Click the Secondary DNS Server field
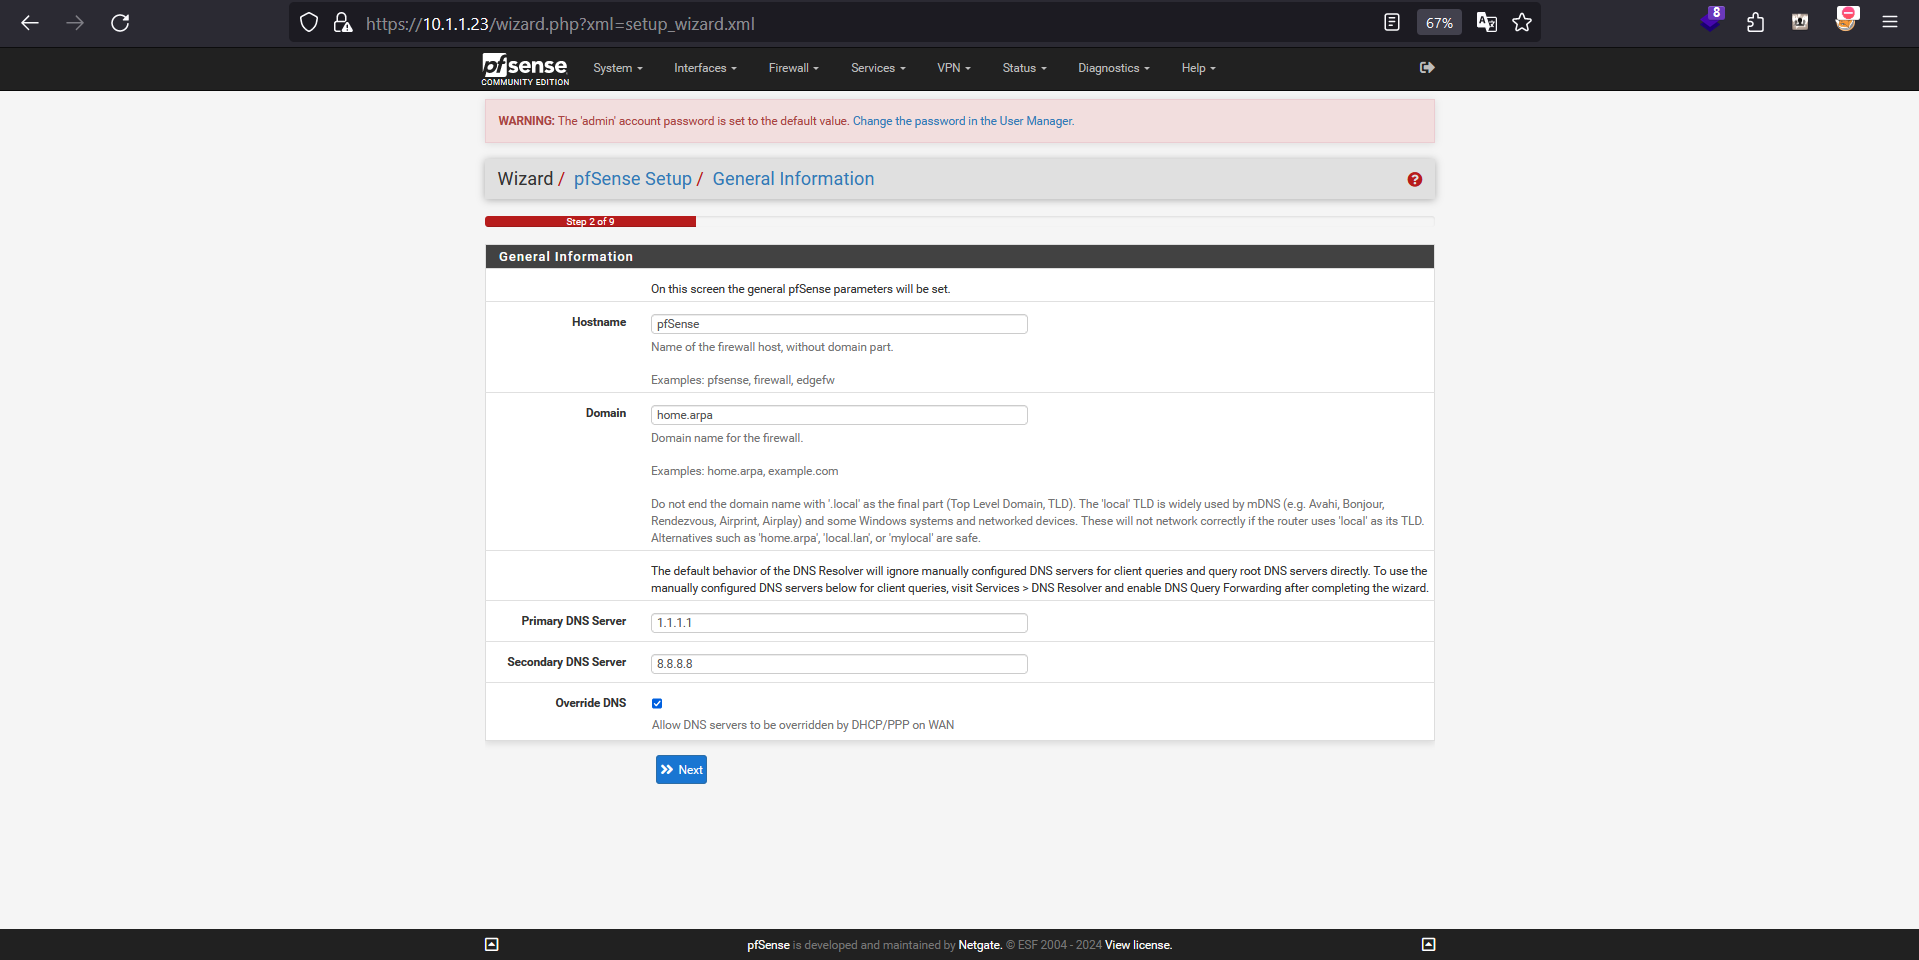Image resolution: width=1919 pixels, height=960 pixels. [x=839, y=664]
